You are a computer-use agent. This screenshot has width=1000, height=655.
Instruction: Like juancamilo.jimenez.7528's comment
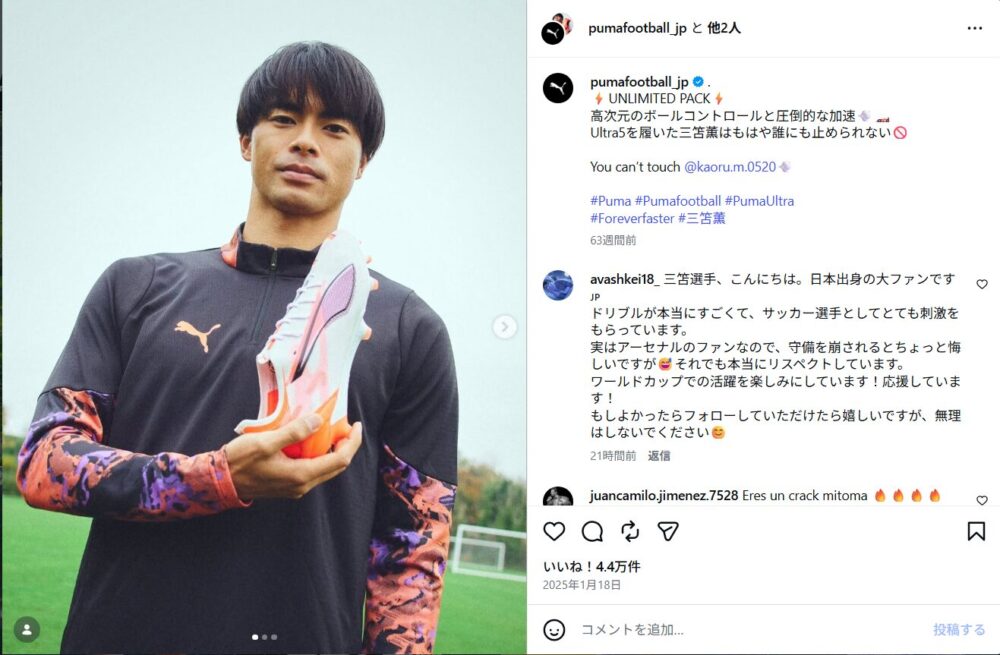click(982, 500)
